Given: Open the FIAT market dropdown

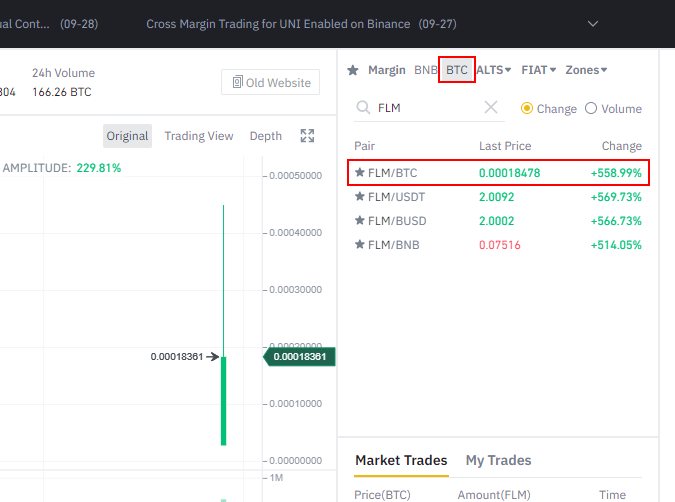Looking at the screenshot, I should pyautogui.click(x=539, y=70).
